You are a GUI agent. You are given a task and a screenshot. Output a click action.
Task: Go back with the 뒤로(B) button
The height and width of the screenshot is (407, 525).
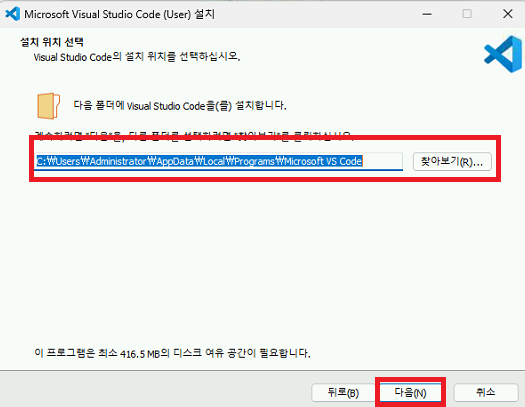point(343,392)
